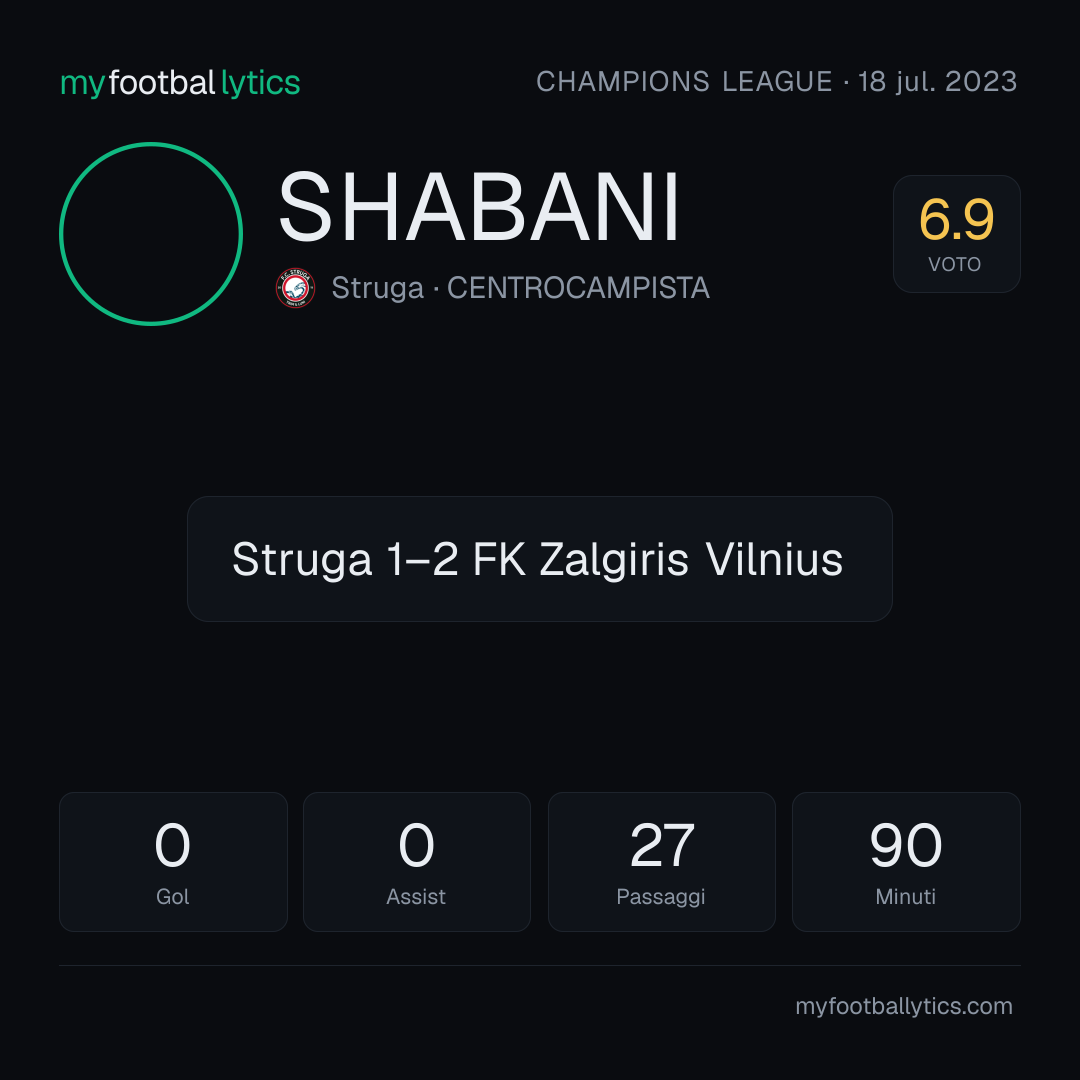Viewport: 1080px width, 1080px height.
Task: Click the Struga · Centrocampista subtitle
Action: pyautogui.click(x=521, y=288)
